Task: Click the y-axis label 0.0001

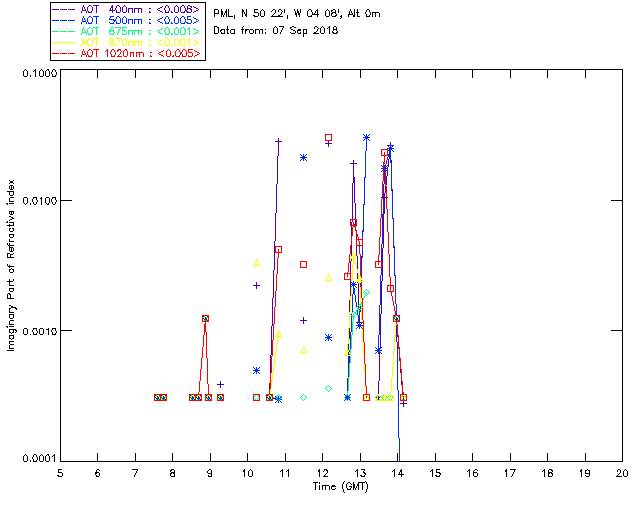Action: 40,458
